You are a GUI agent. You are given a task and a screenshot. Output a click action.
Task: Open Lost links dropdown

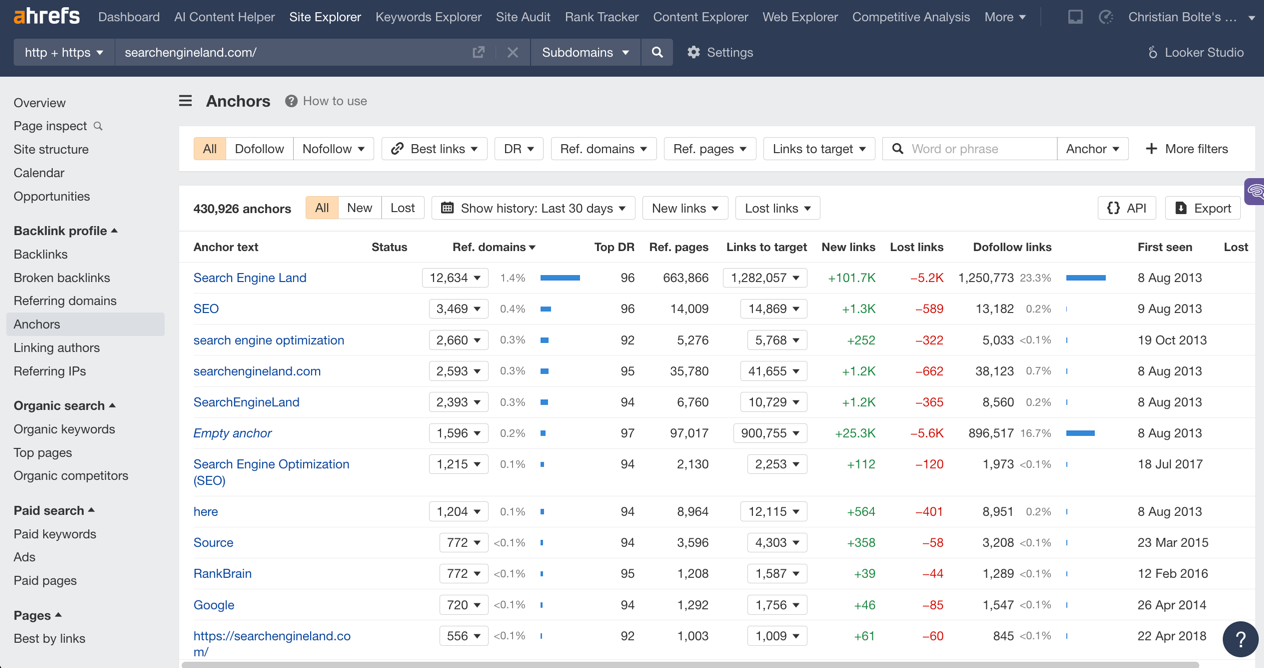click(778, 208)
